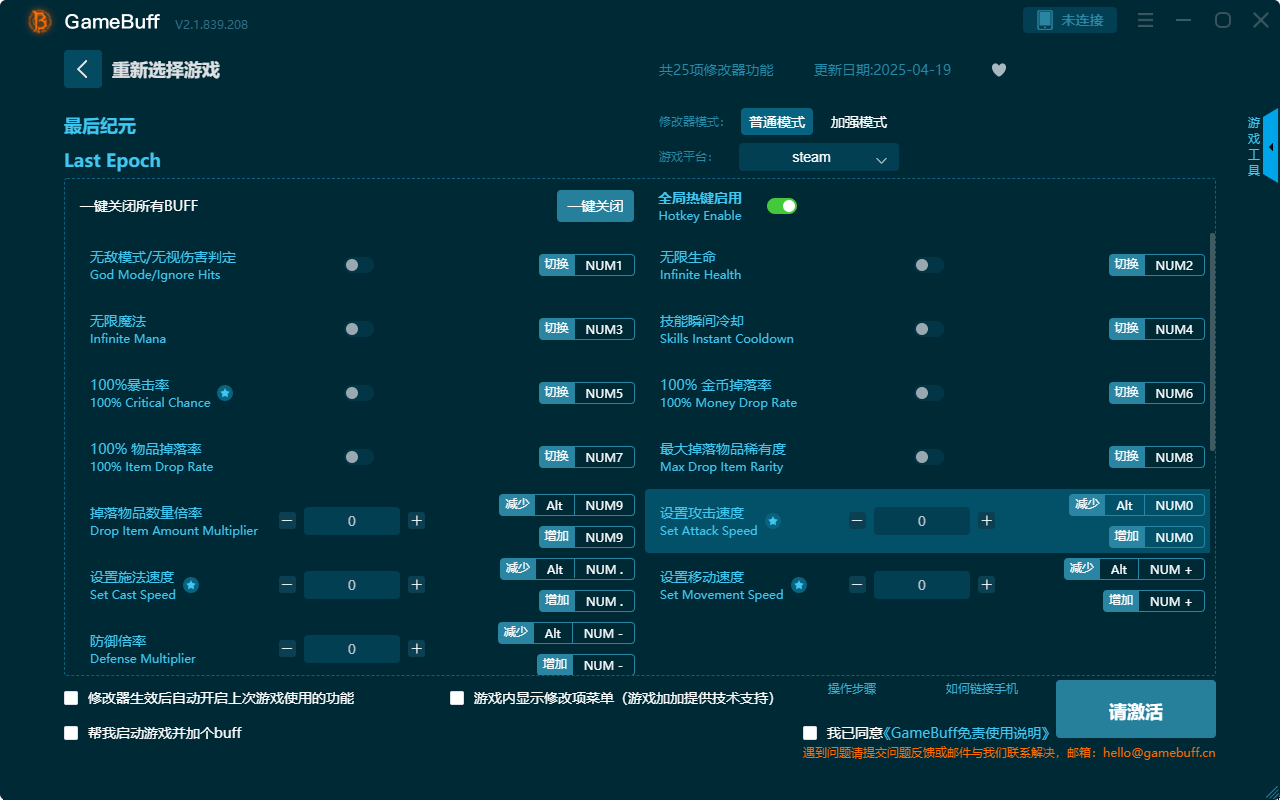1280x800 pixels.
Task: Click the vertical scrollbar of the cheats list
Action: (1213, 342)
